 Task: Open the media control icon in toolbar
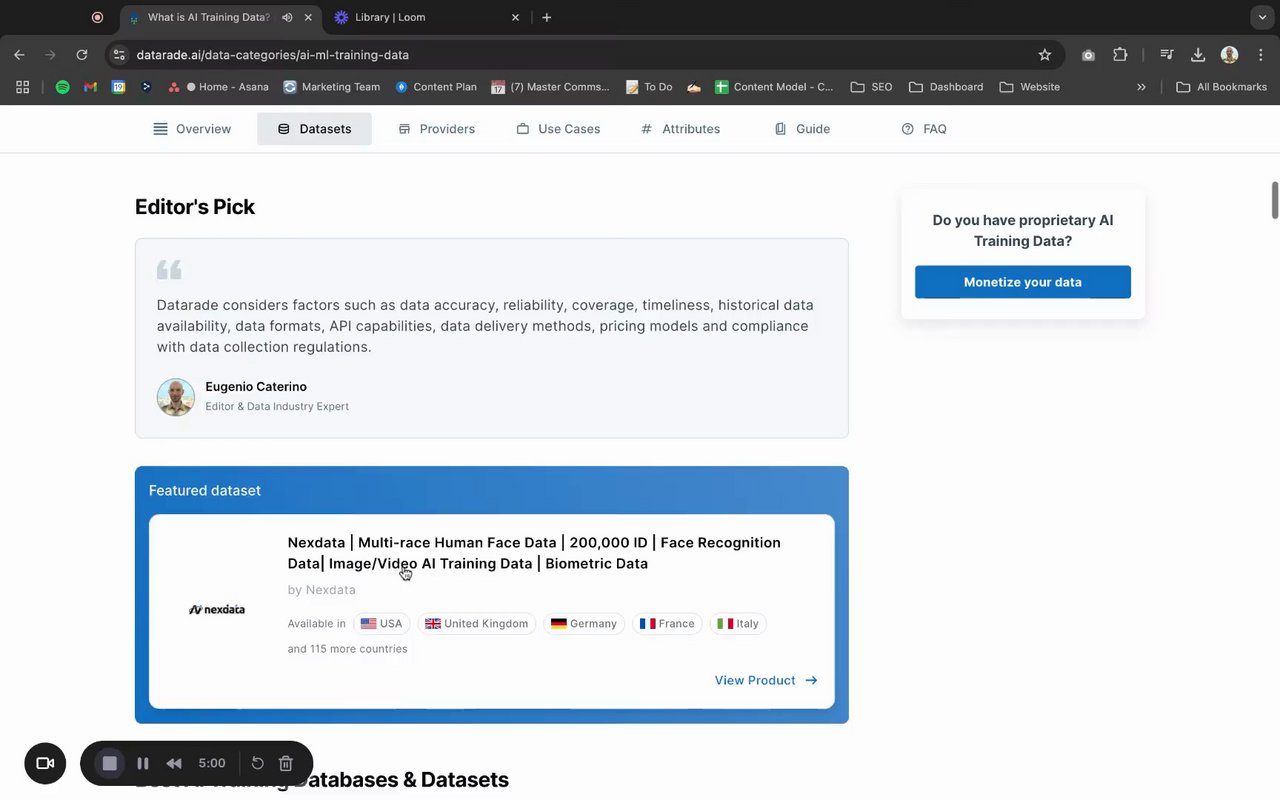[1166, 55]
